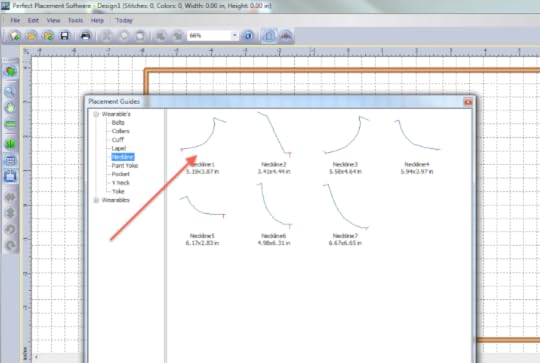Click the red arch toolbar icon
The height and width of the screenshot is (363, 540).
click(285, 35)
